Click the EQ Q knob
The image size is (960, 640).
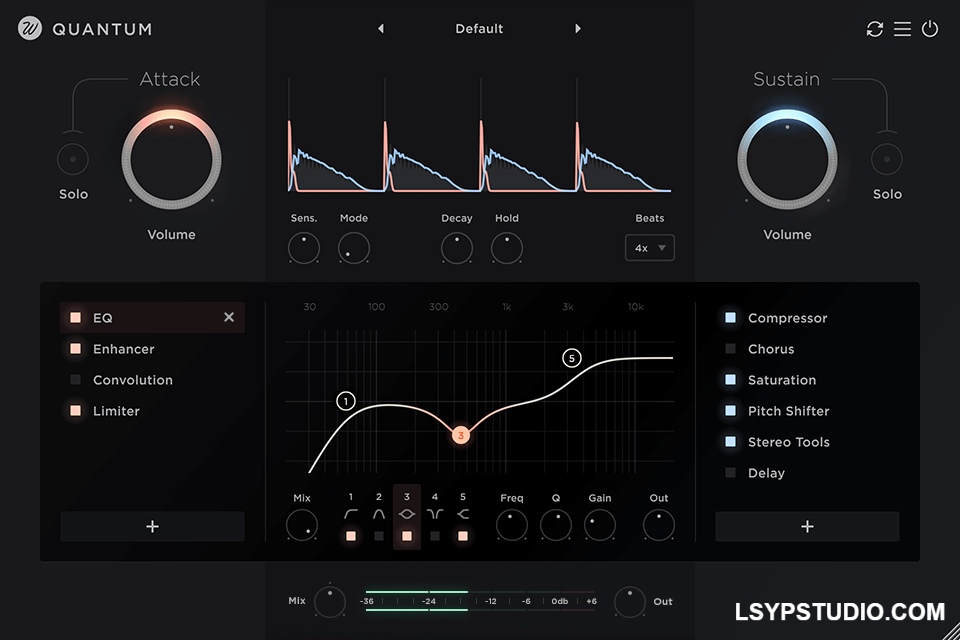click(x=556, y=525)
